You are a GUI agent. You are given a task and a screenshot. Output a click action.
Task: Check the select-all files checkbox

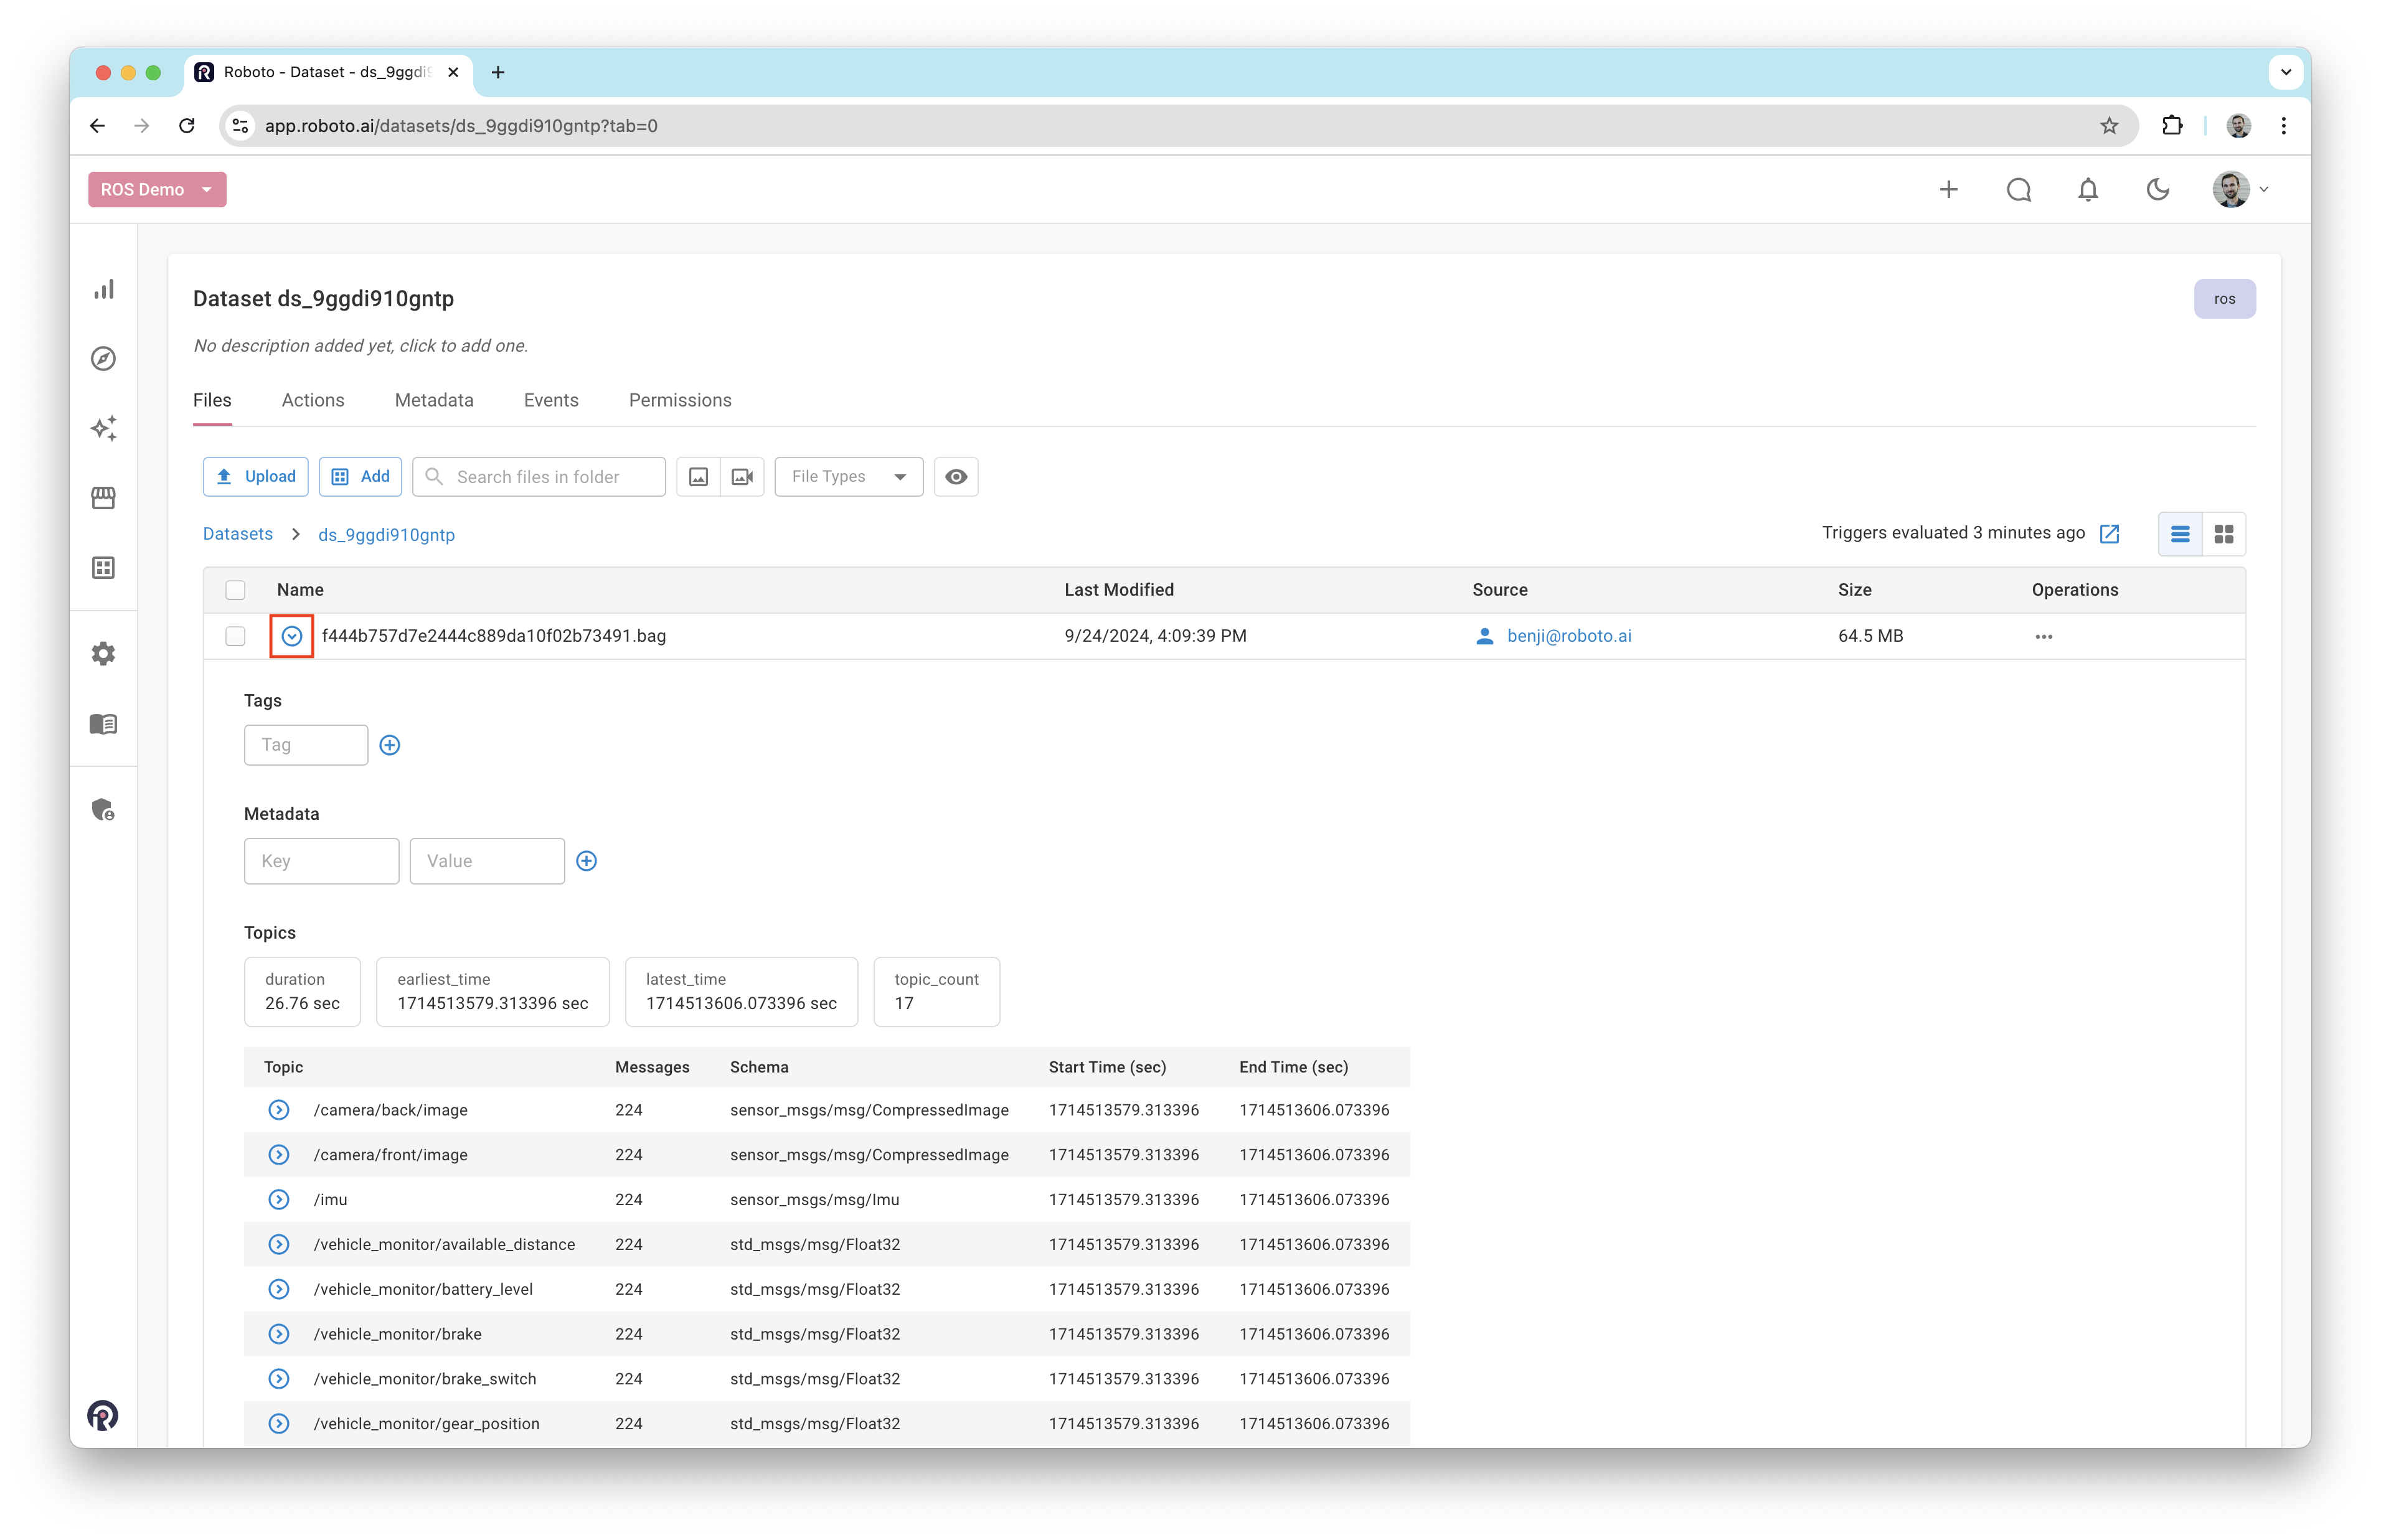click(235, 590)
